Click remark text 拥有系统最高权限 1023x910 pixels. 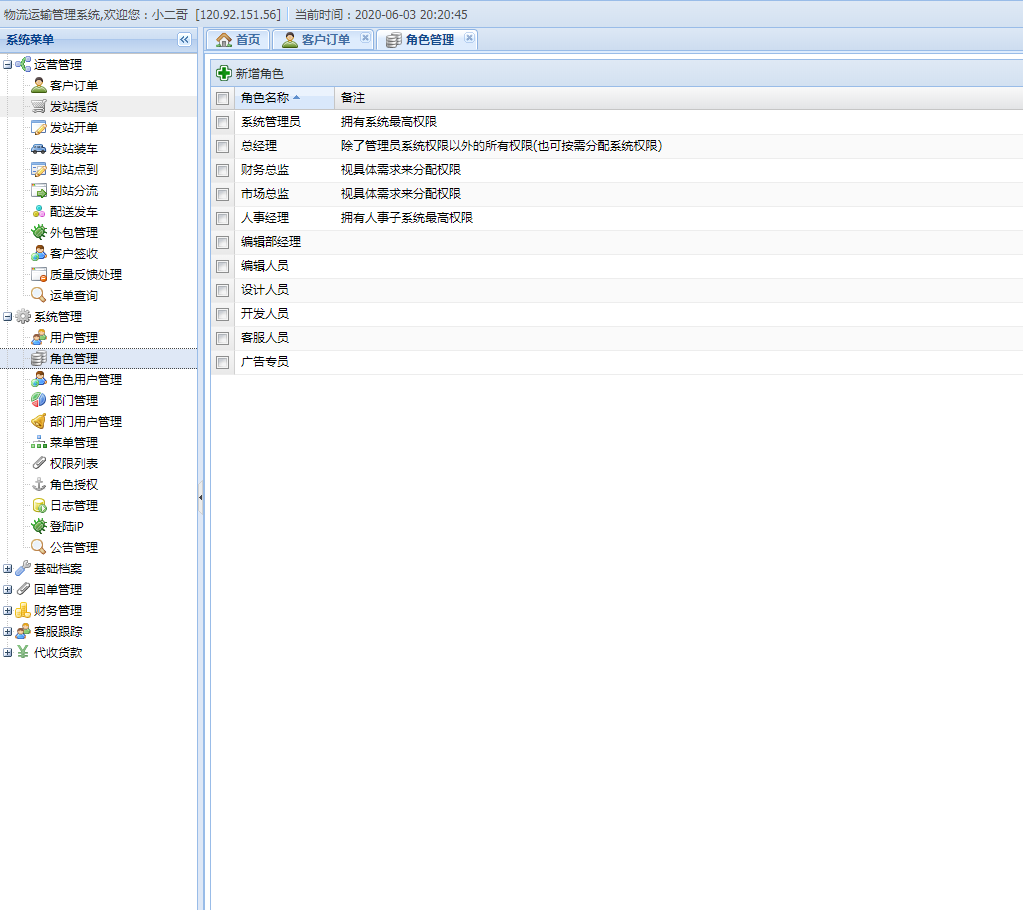(x=388, y=122)
